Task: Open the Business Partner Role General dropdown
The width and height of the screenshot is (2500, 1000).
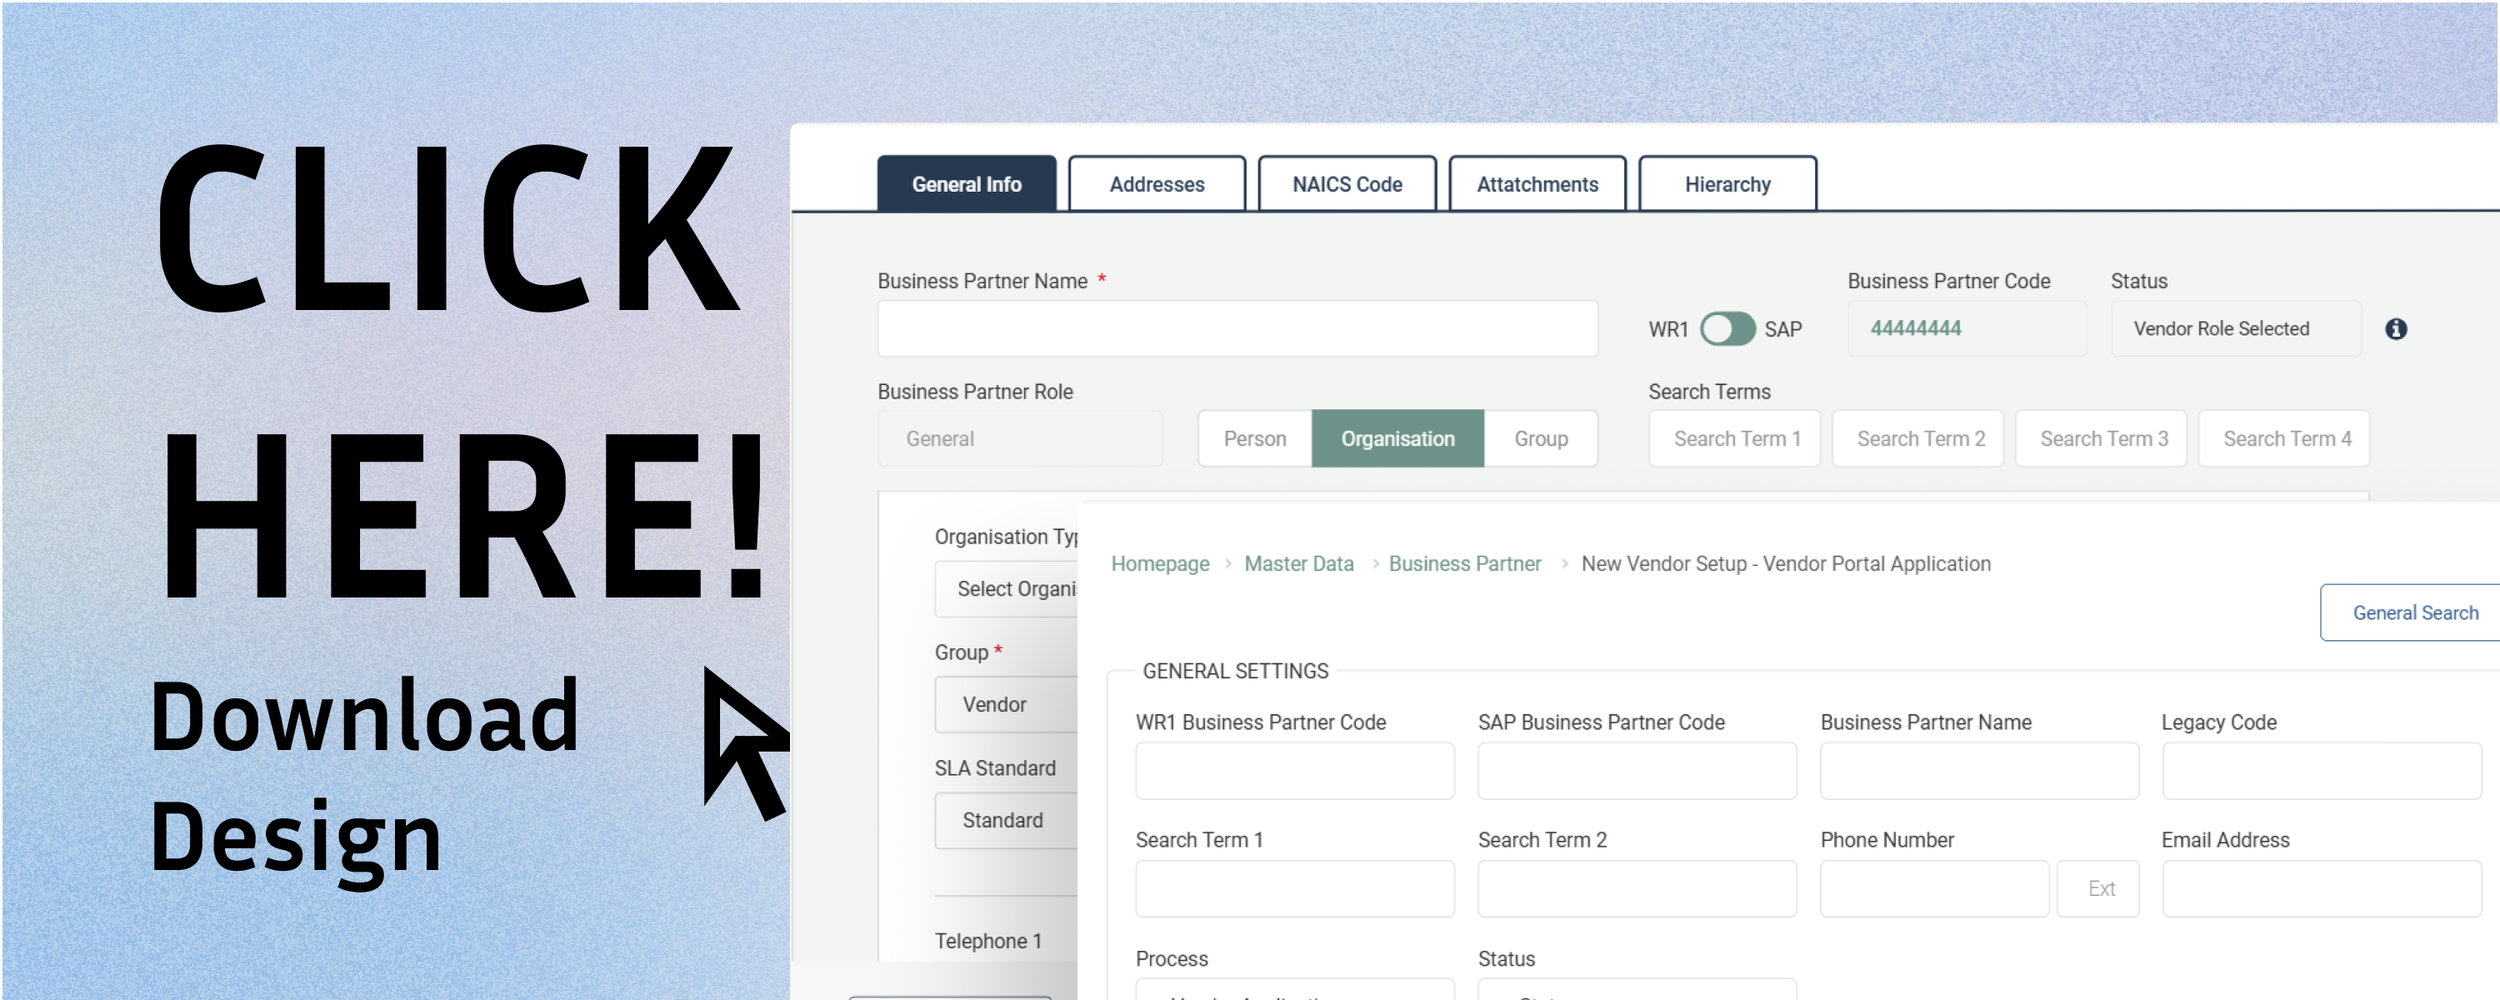Action: 1020,439
